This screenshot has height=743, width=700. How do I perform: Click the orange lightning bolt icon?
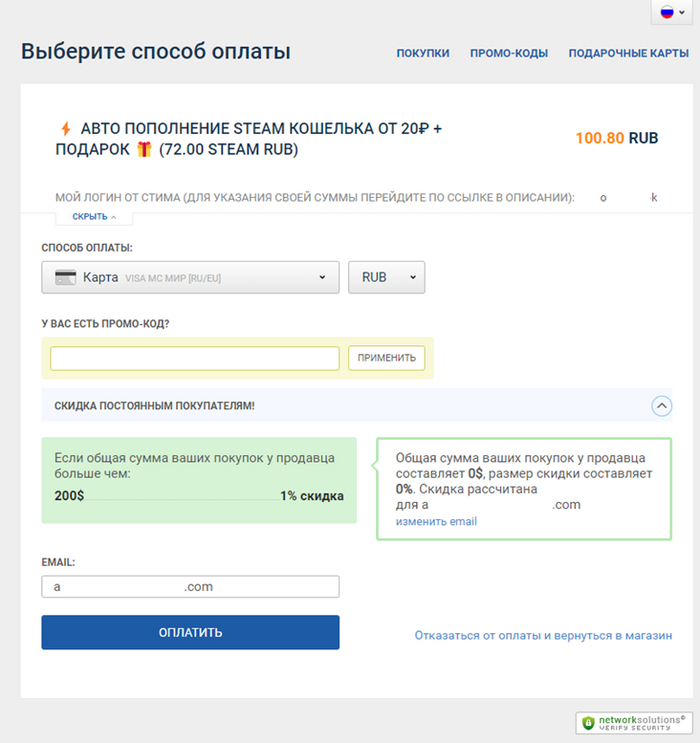pos(66,129)
